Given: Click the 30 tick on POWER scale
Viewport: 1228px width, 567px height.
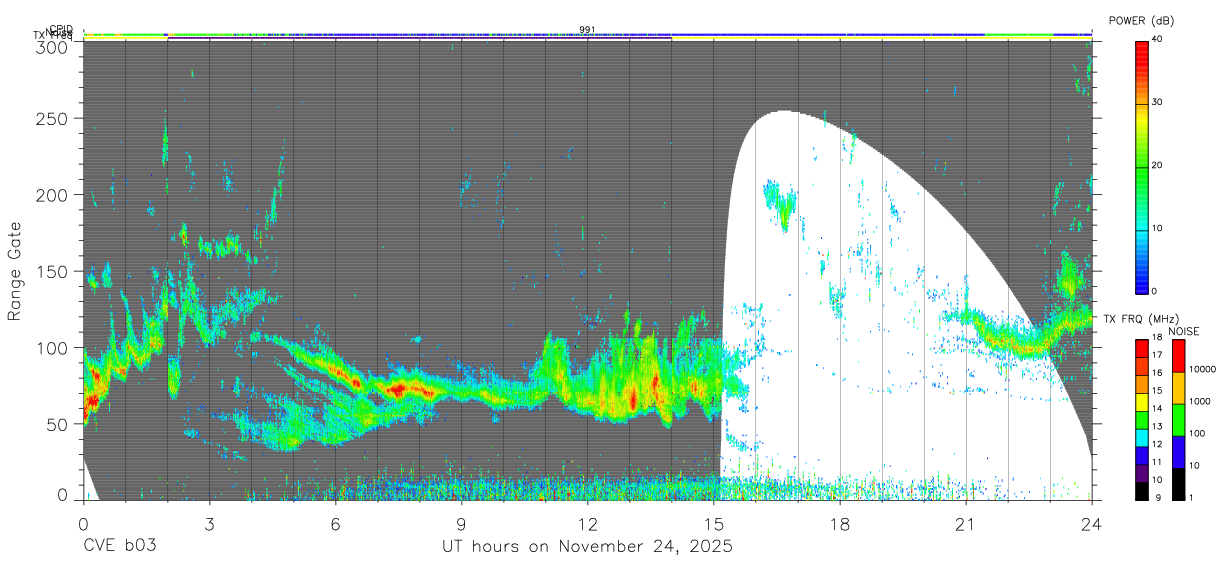Looking at the screenshot, I should (x=1157, y=102).
